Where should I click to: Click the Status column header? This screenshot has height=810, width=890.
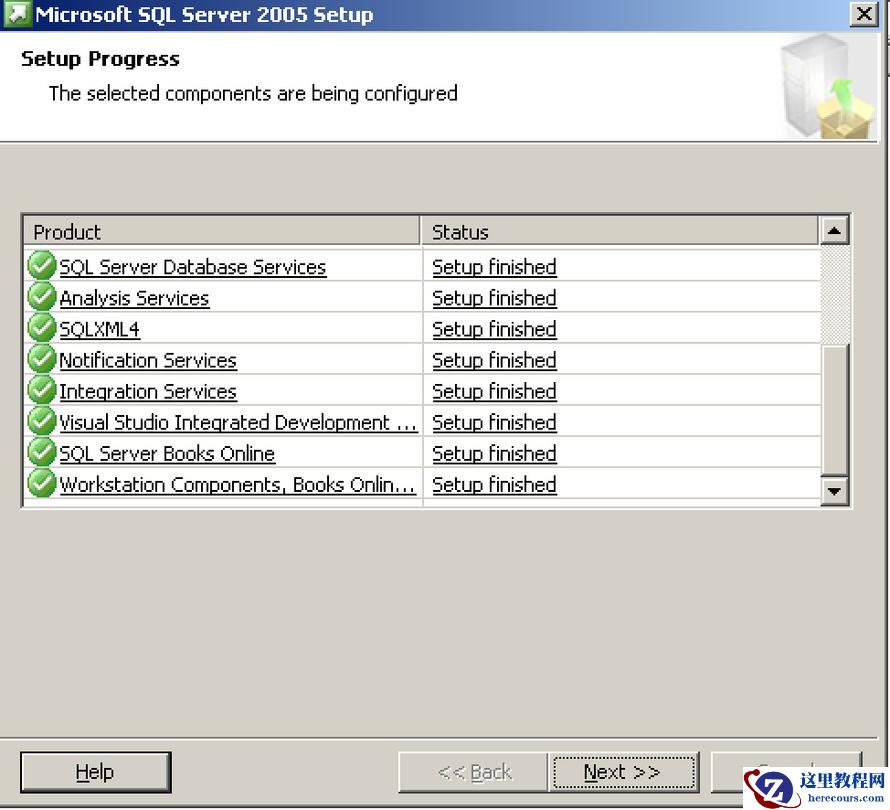click(620, 232)
